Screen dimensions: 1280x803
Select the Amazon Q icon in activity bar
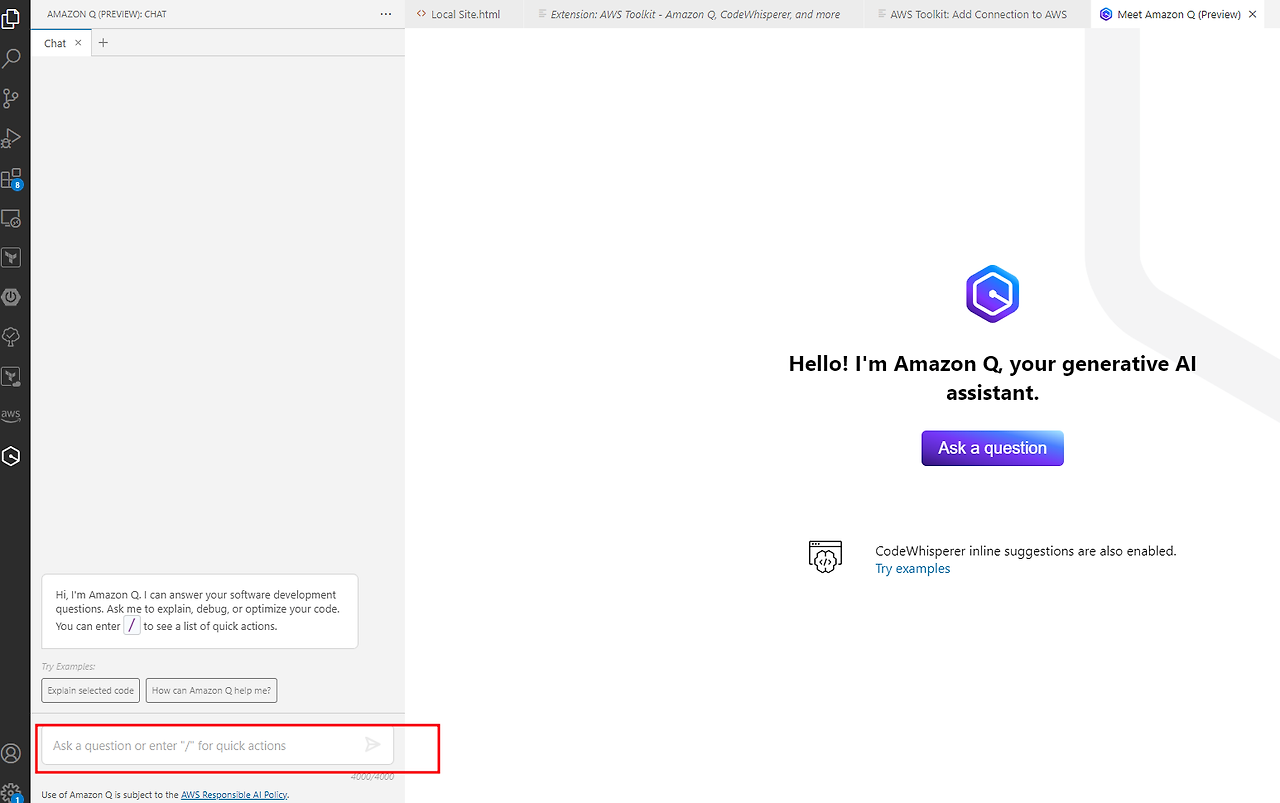click(x=12, y=456)
